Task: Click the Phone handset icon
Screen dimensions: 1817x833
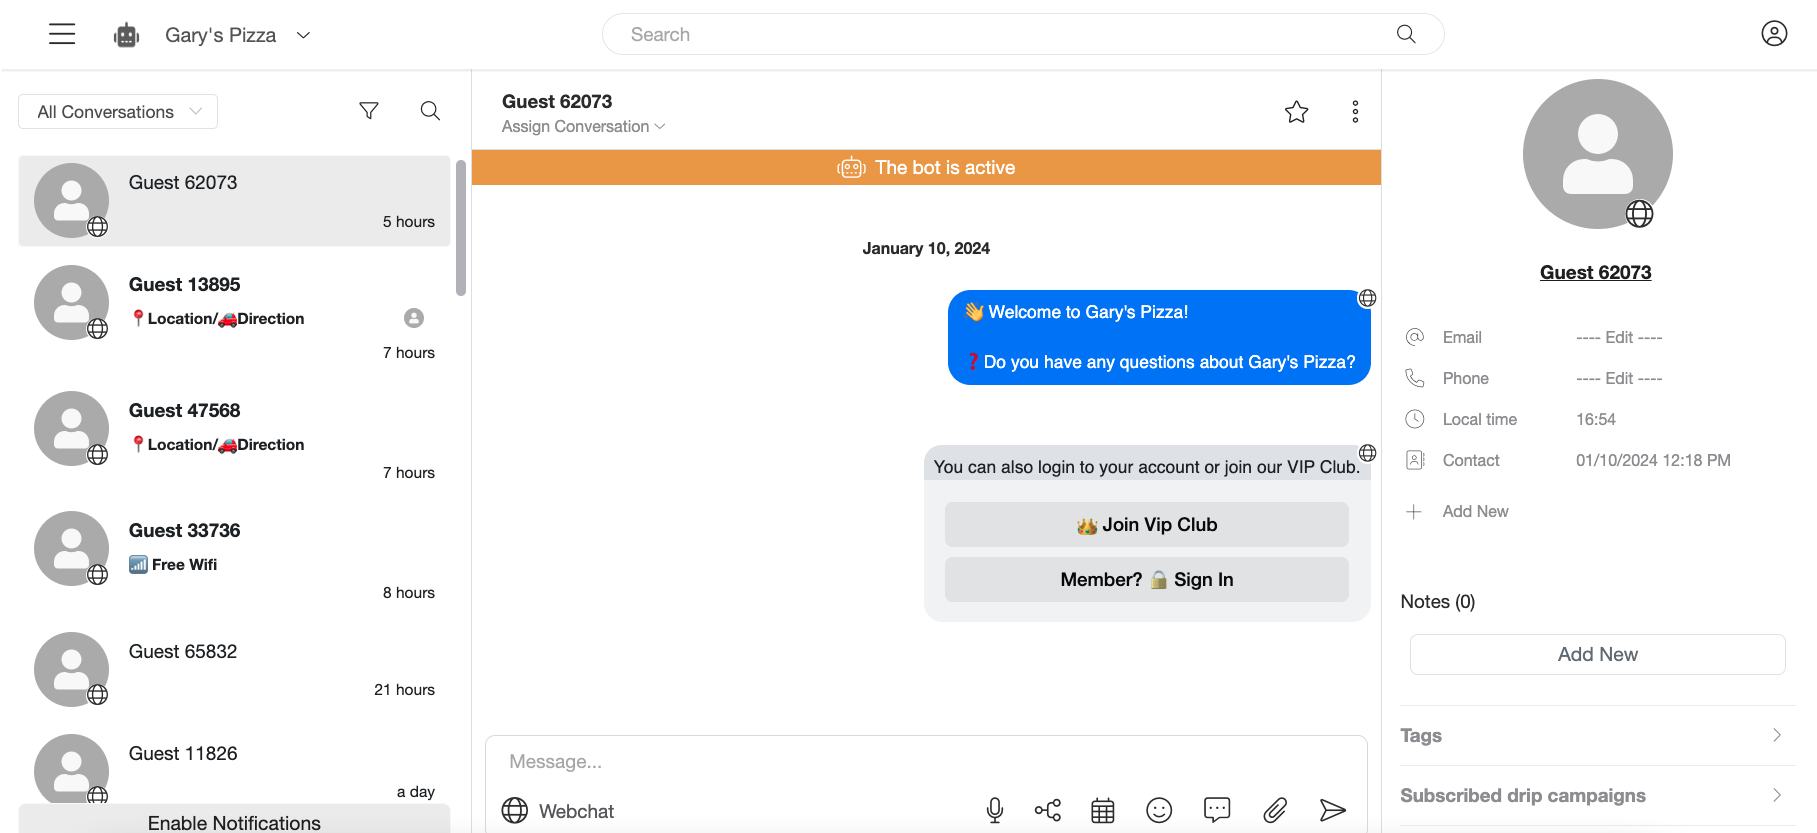Action: click(1415, 378)
